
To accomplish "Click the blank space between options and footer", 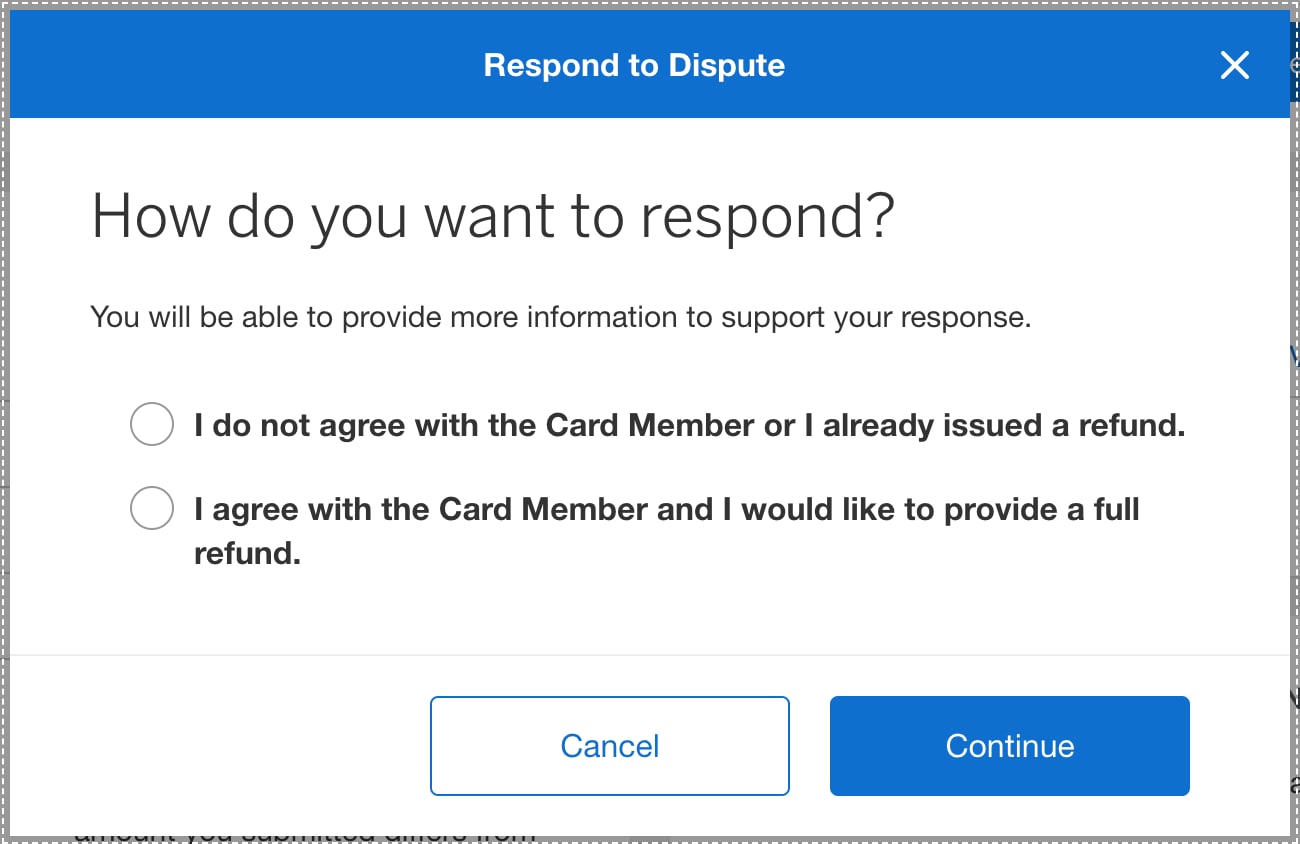I will (650, 615).
